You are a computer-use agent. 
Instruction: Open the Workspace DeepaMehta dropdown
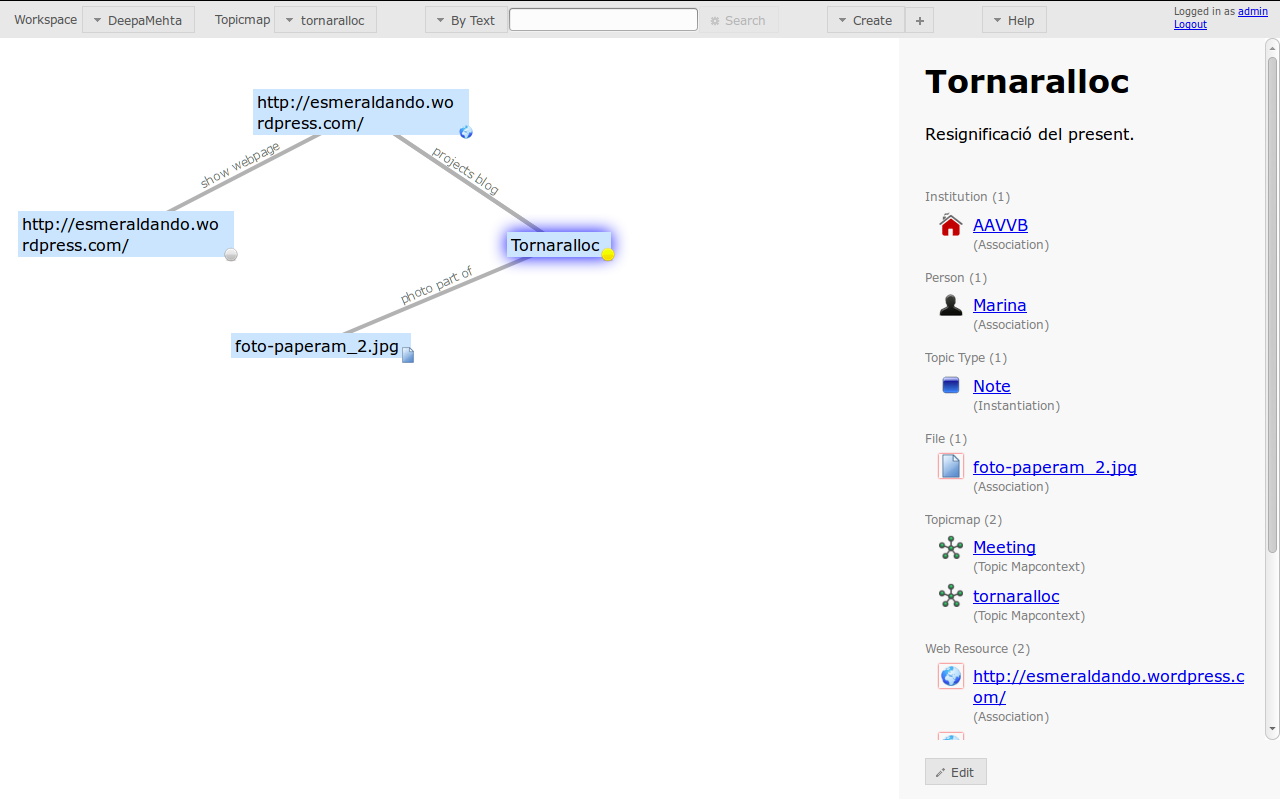point(138,20)
